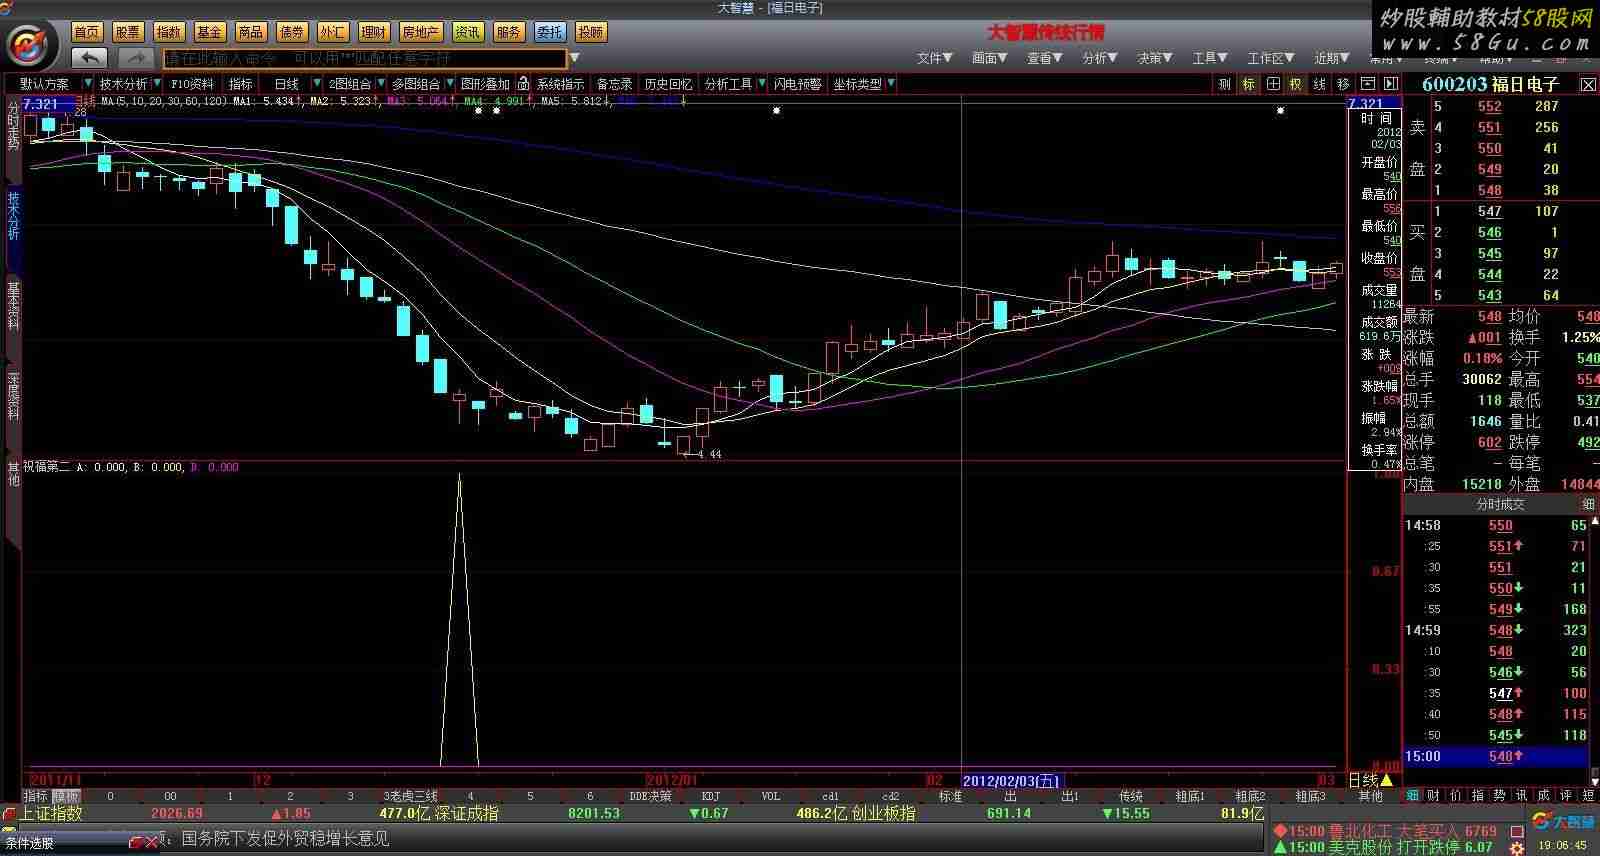1600x856 pixels.
Task: Open the 近期 menu
Action: (x=1332, y=58)
